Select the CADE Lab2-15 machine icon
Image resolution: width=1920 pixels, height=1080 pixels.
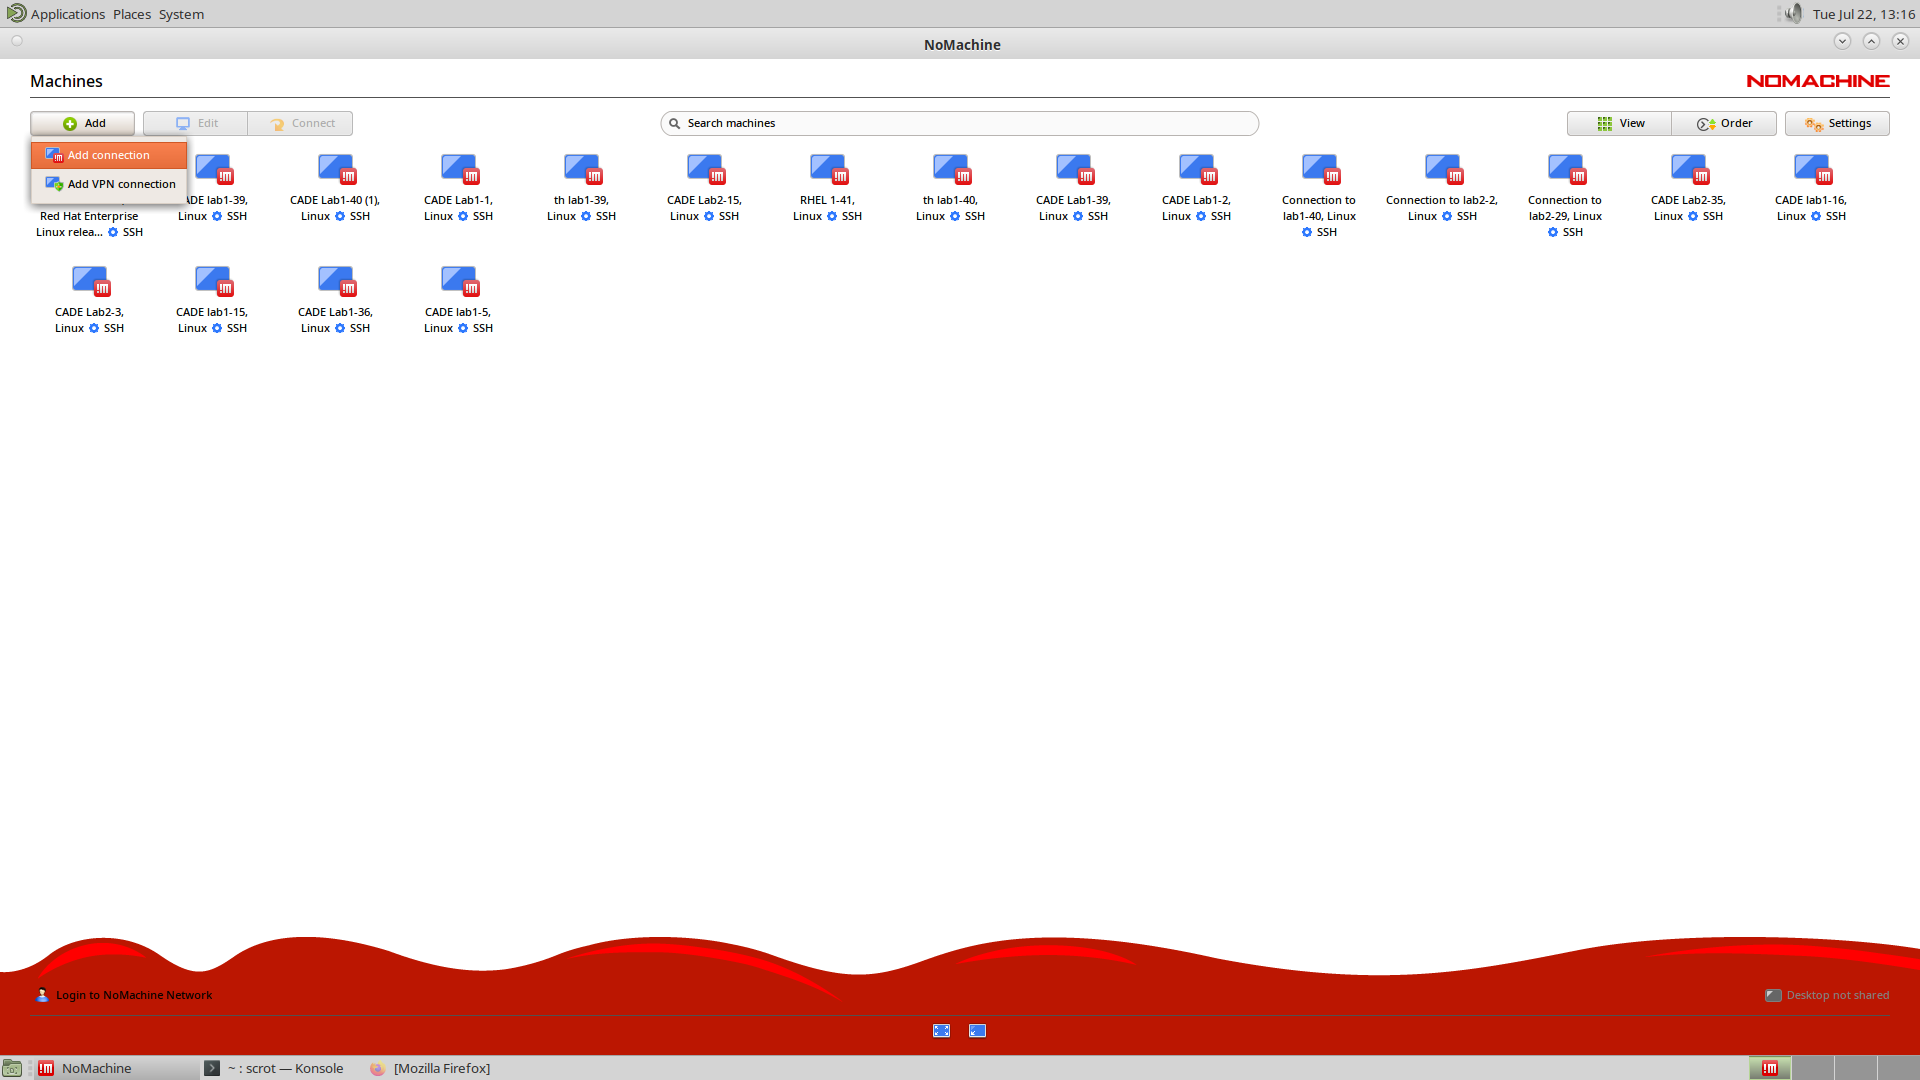[705, 169]
